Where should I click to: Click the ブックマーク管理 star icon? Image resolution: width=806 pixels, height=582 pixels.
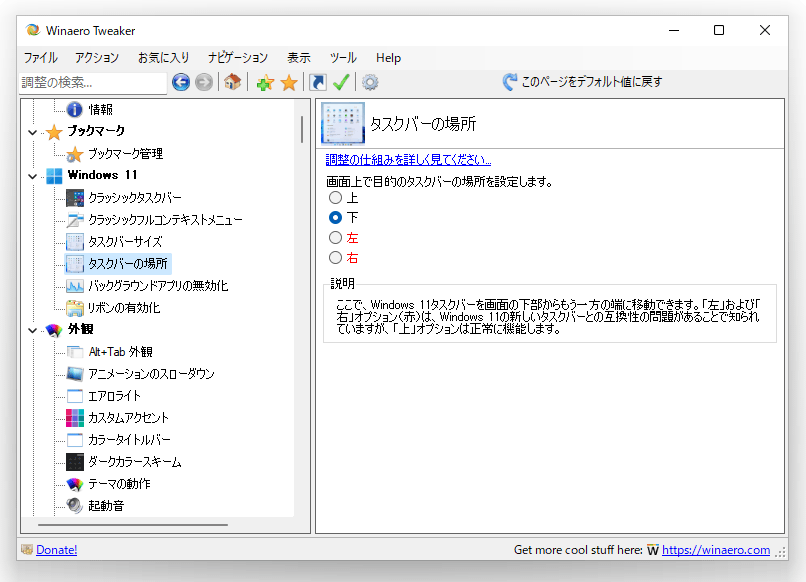(75, 154)
